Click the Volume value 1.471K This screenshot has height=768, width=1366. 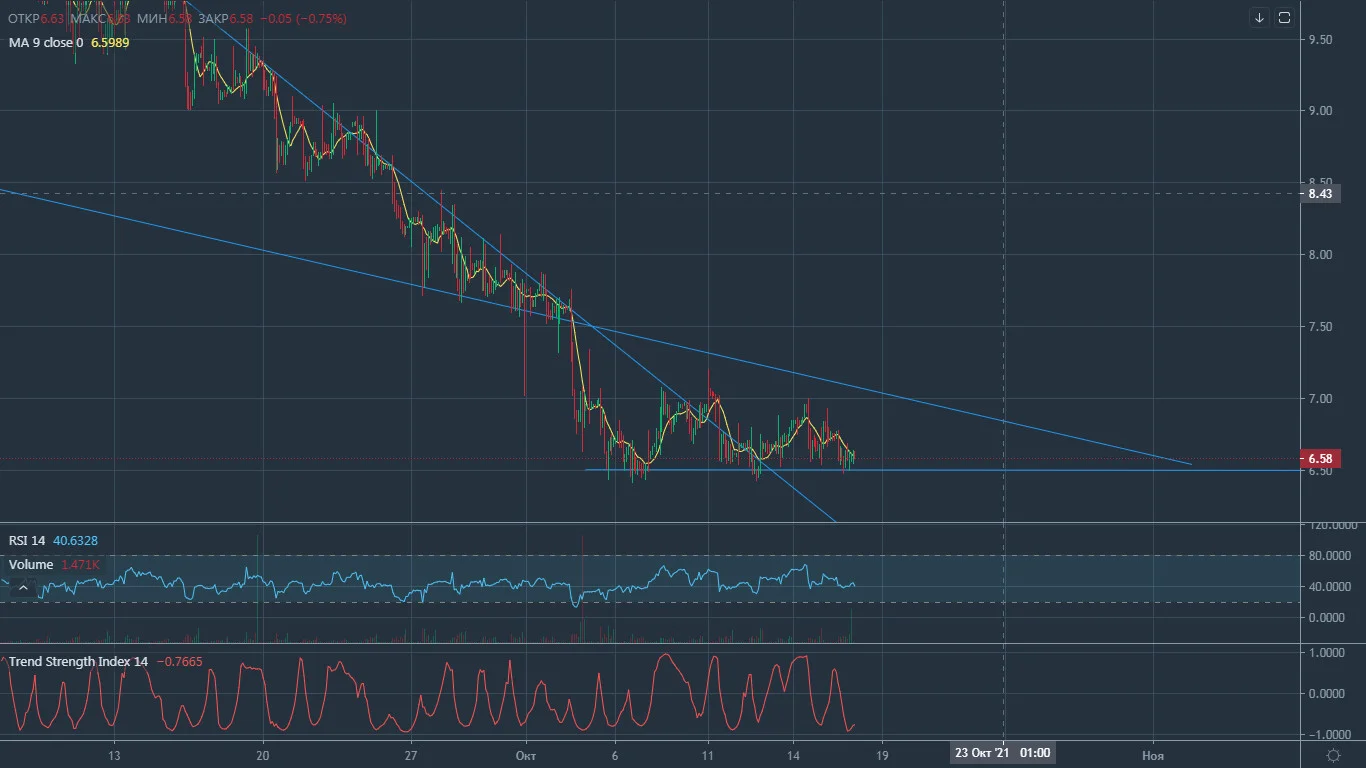[x=80, y=565]
